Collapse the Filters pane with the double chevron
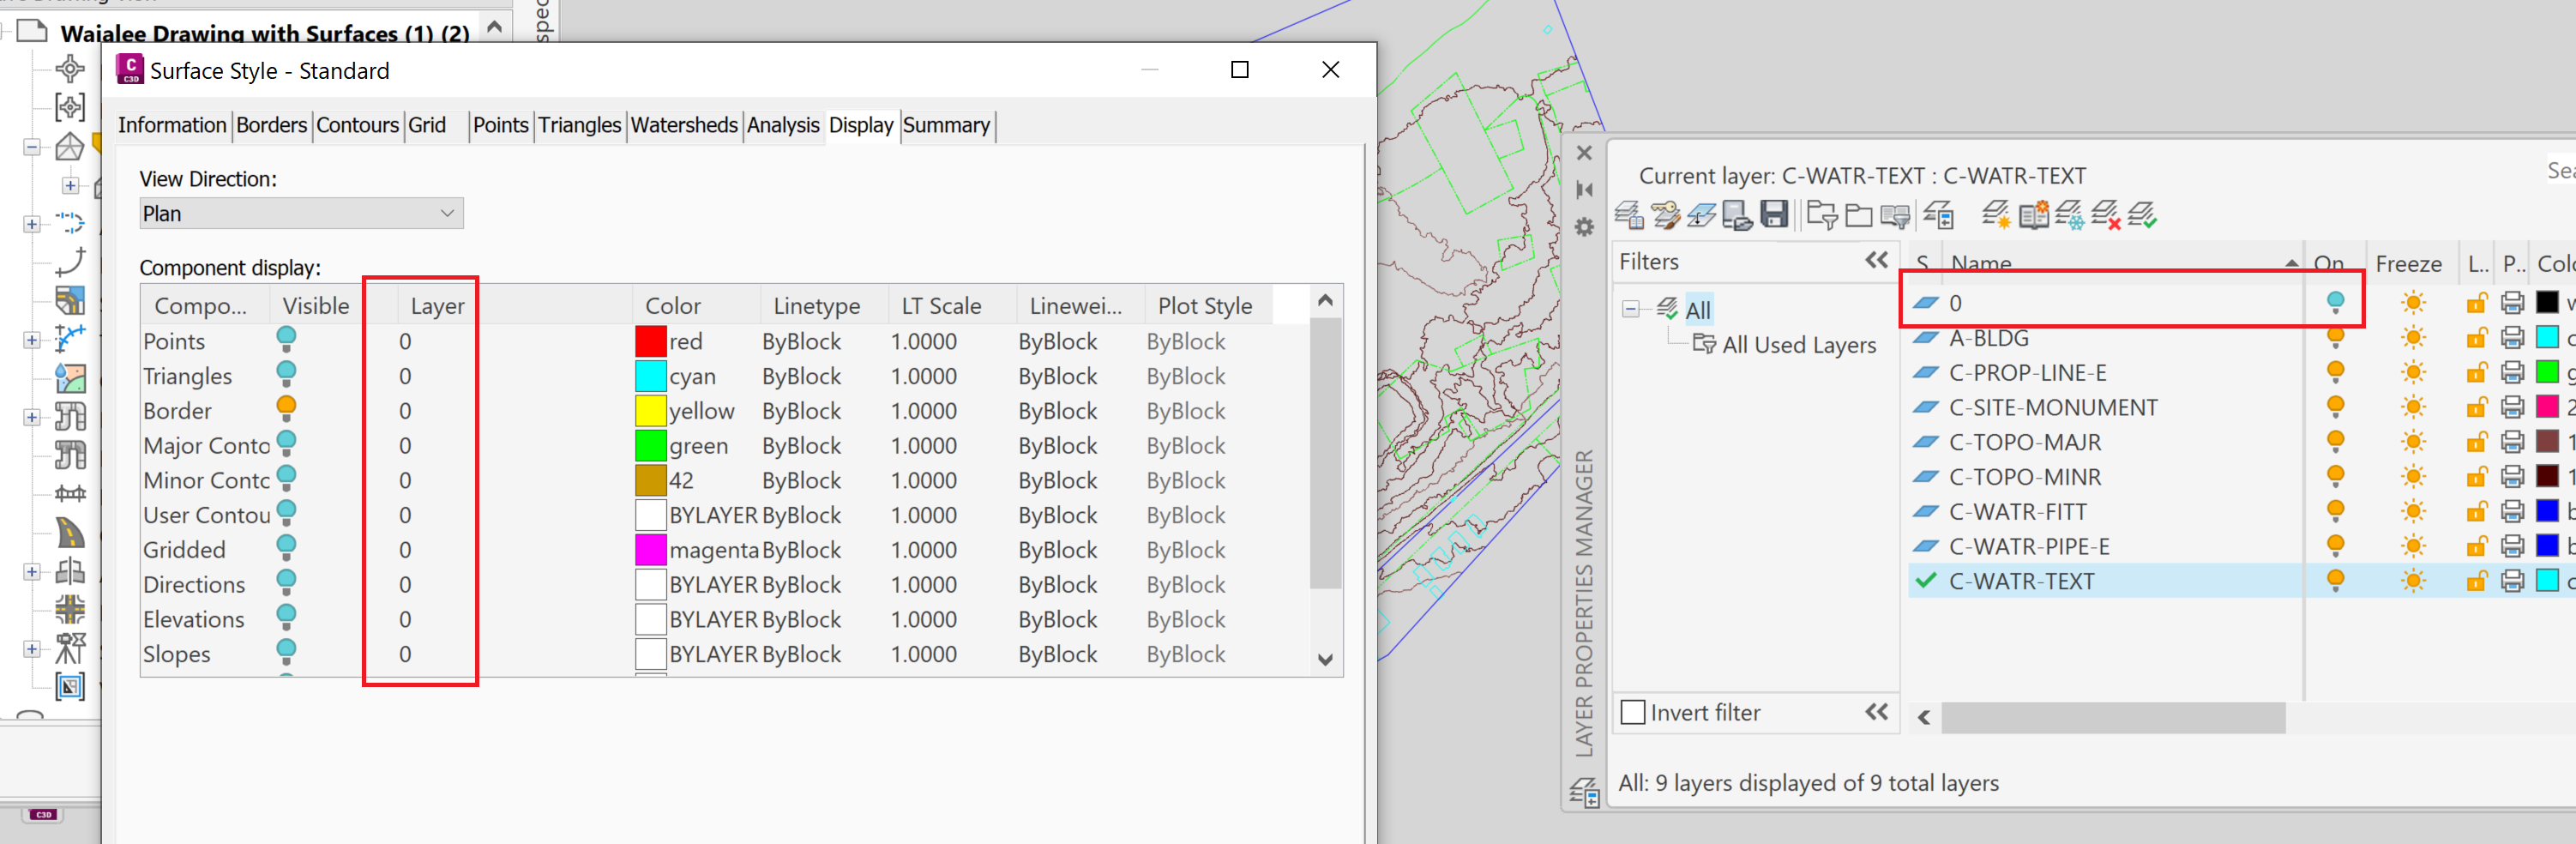 tap(1875, 259)
